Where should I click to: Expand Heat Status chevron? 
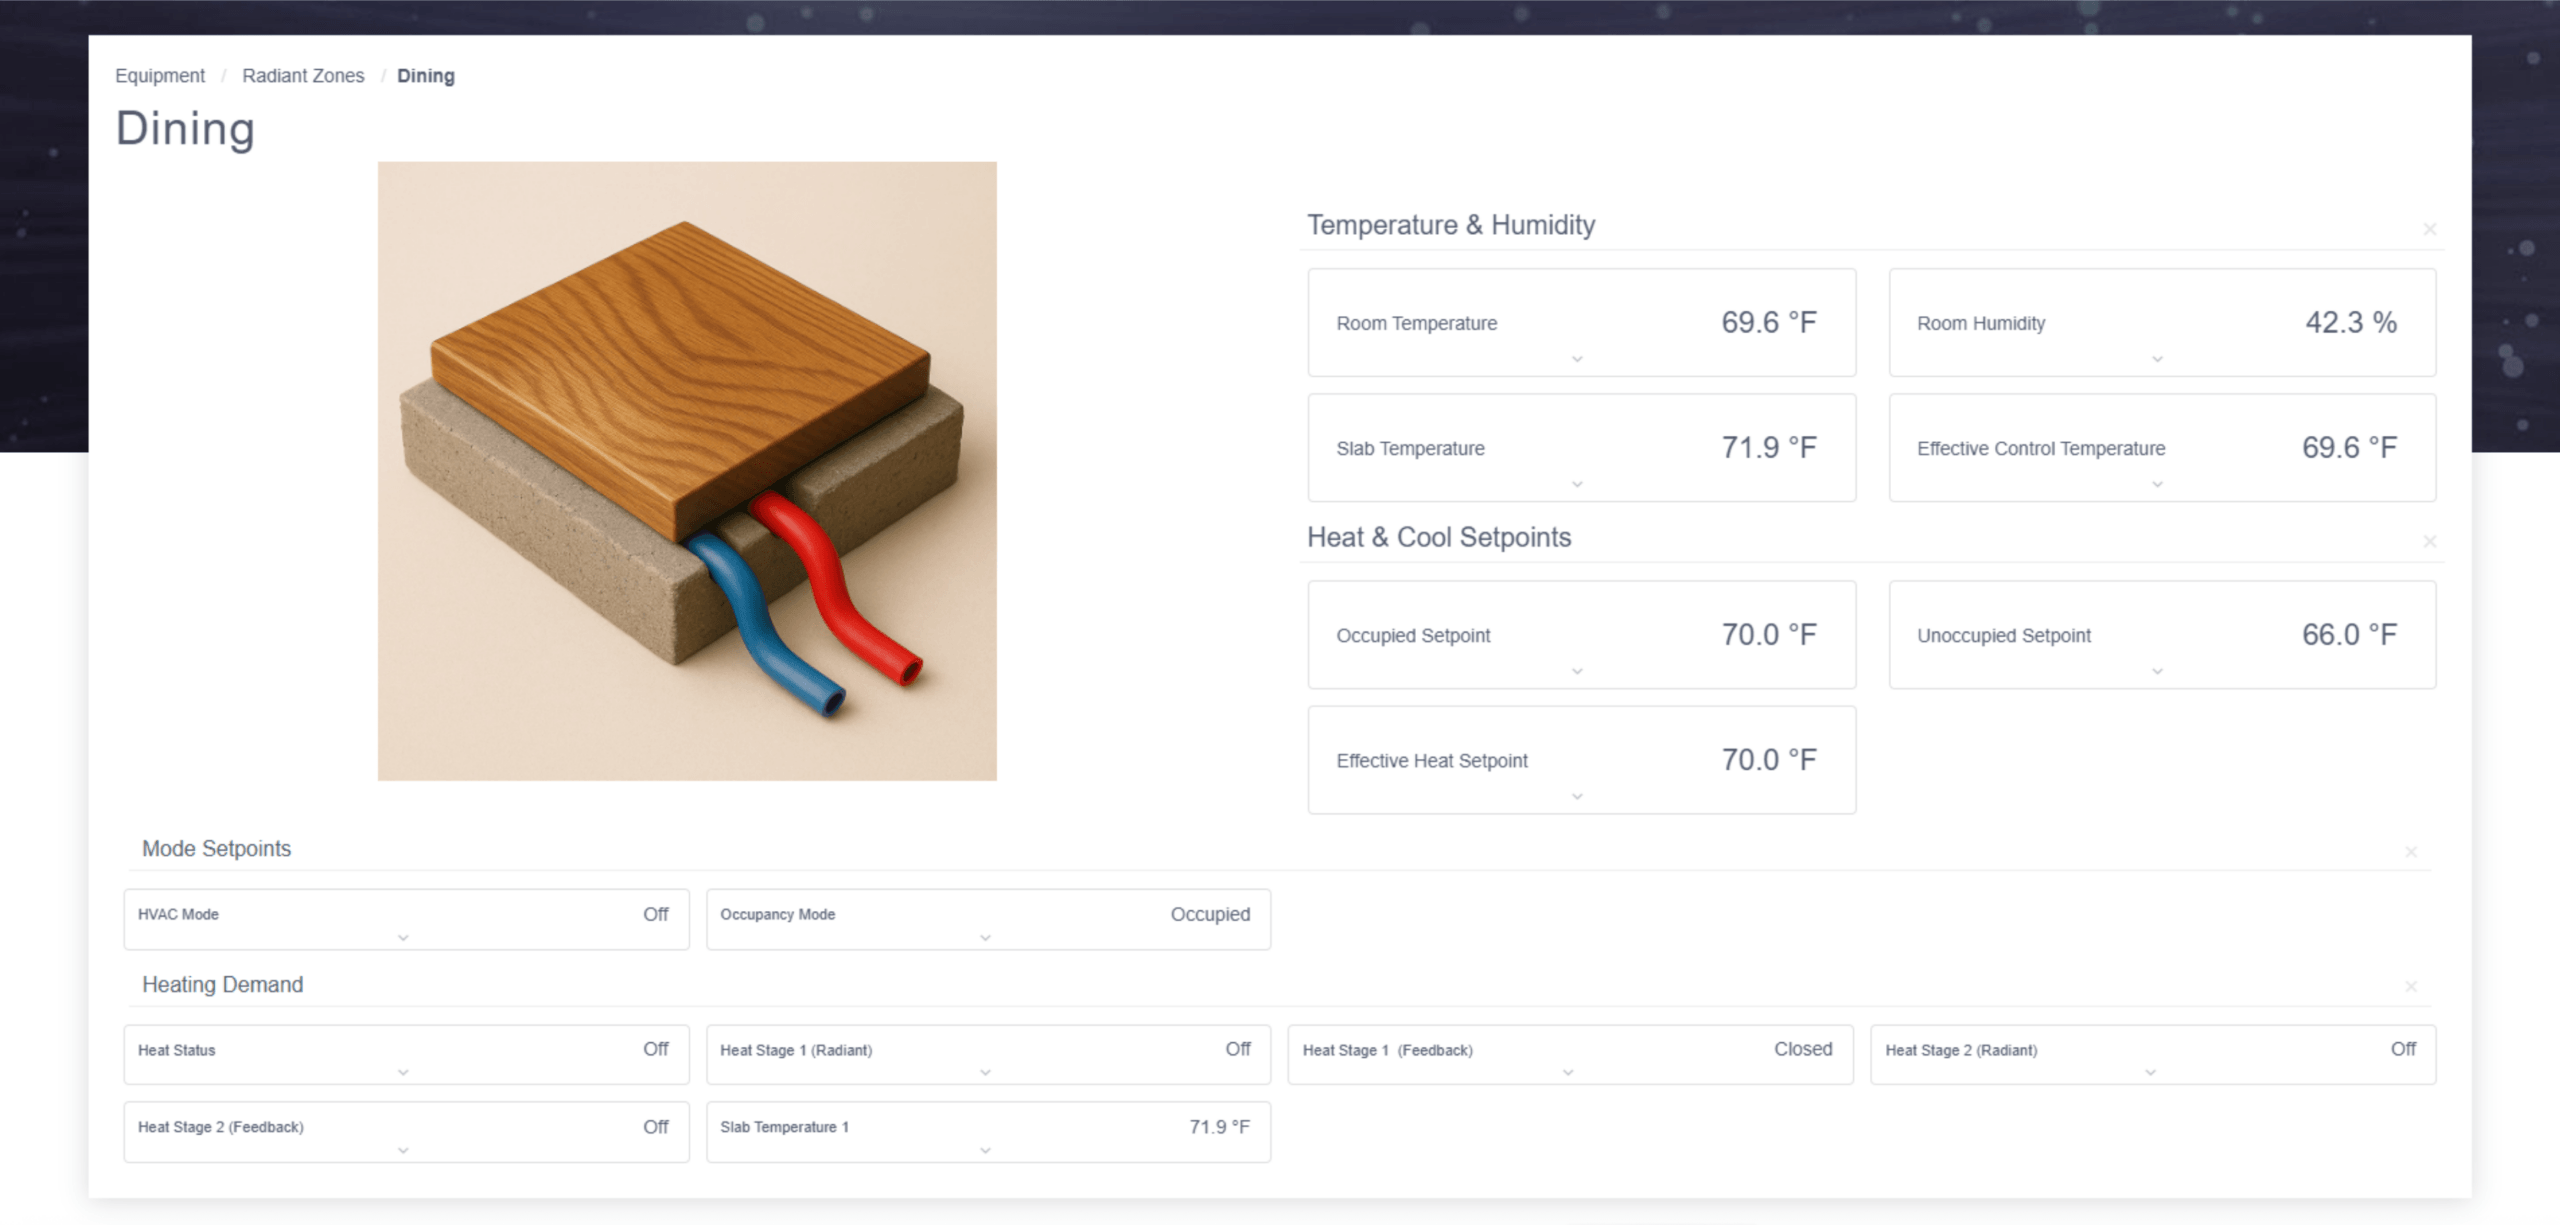coord(403,1072)
